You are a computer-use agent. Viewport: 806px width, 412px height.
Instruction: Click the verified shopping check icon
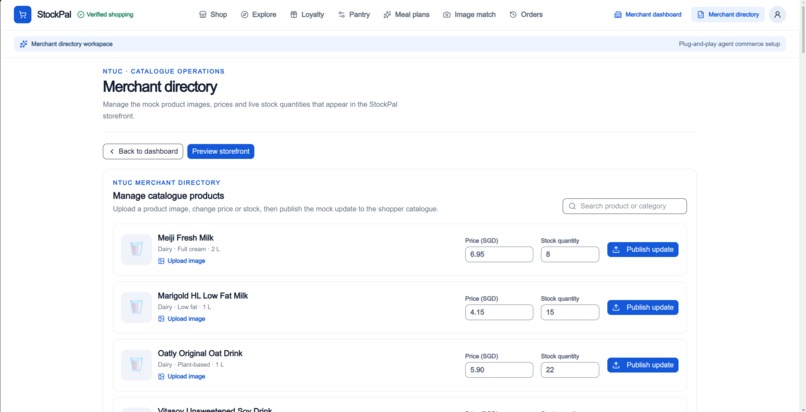(x=81, y=15)
